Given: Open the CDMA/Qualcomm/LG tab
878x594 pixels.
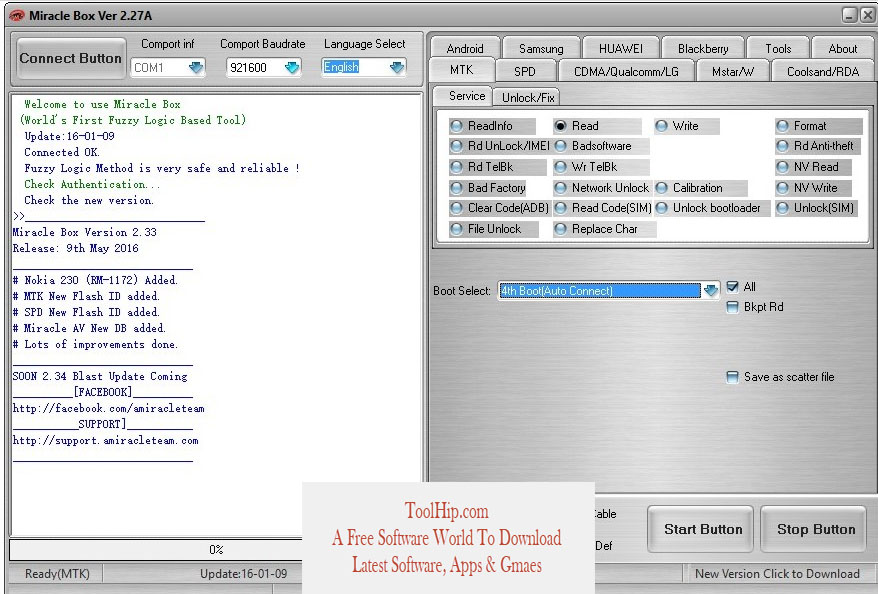Looking at the screenshot, I should click(626, 72).
